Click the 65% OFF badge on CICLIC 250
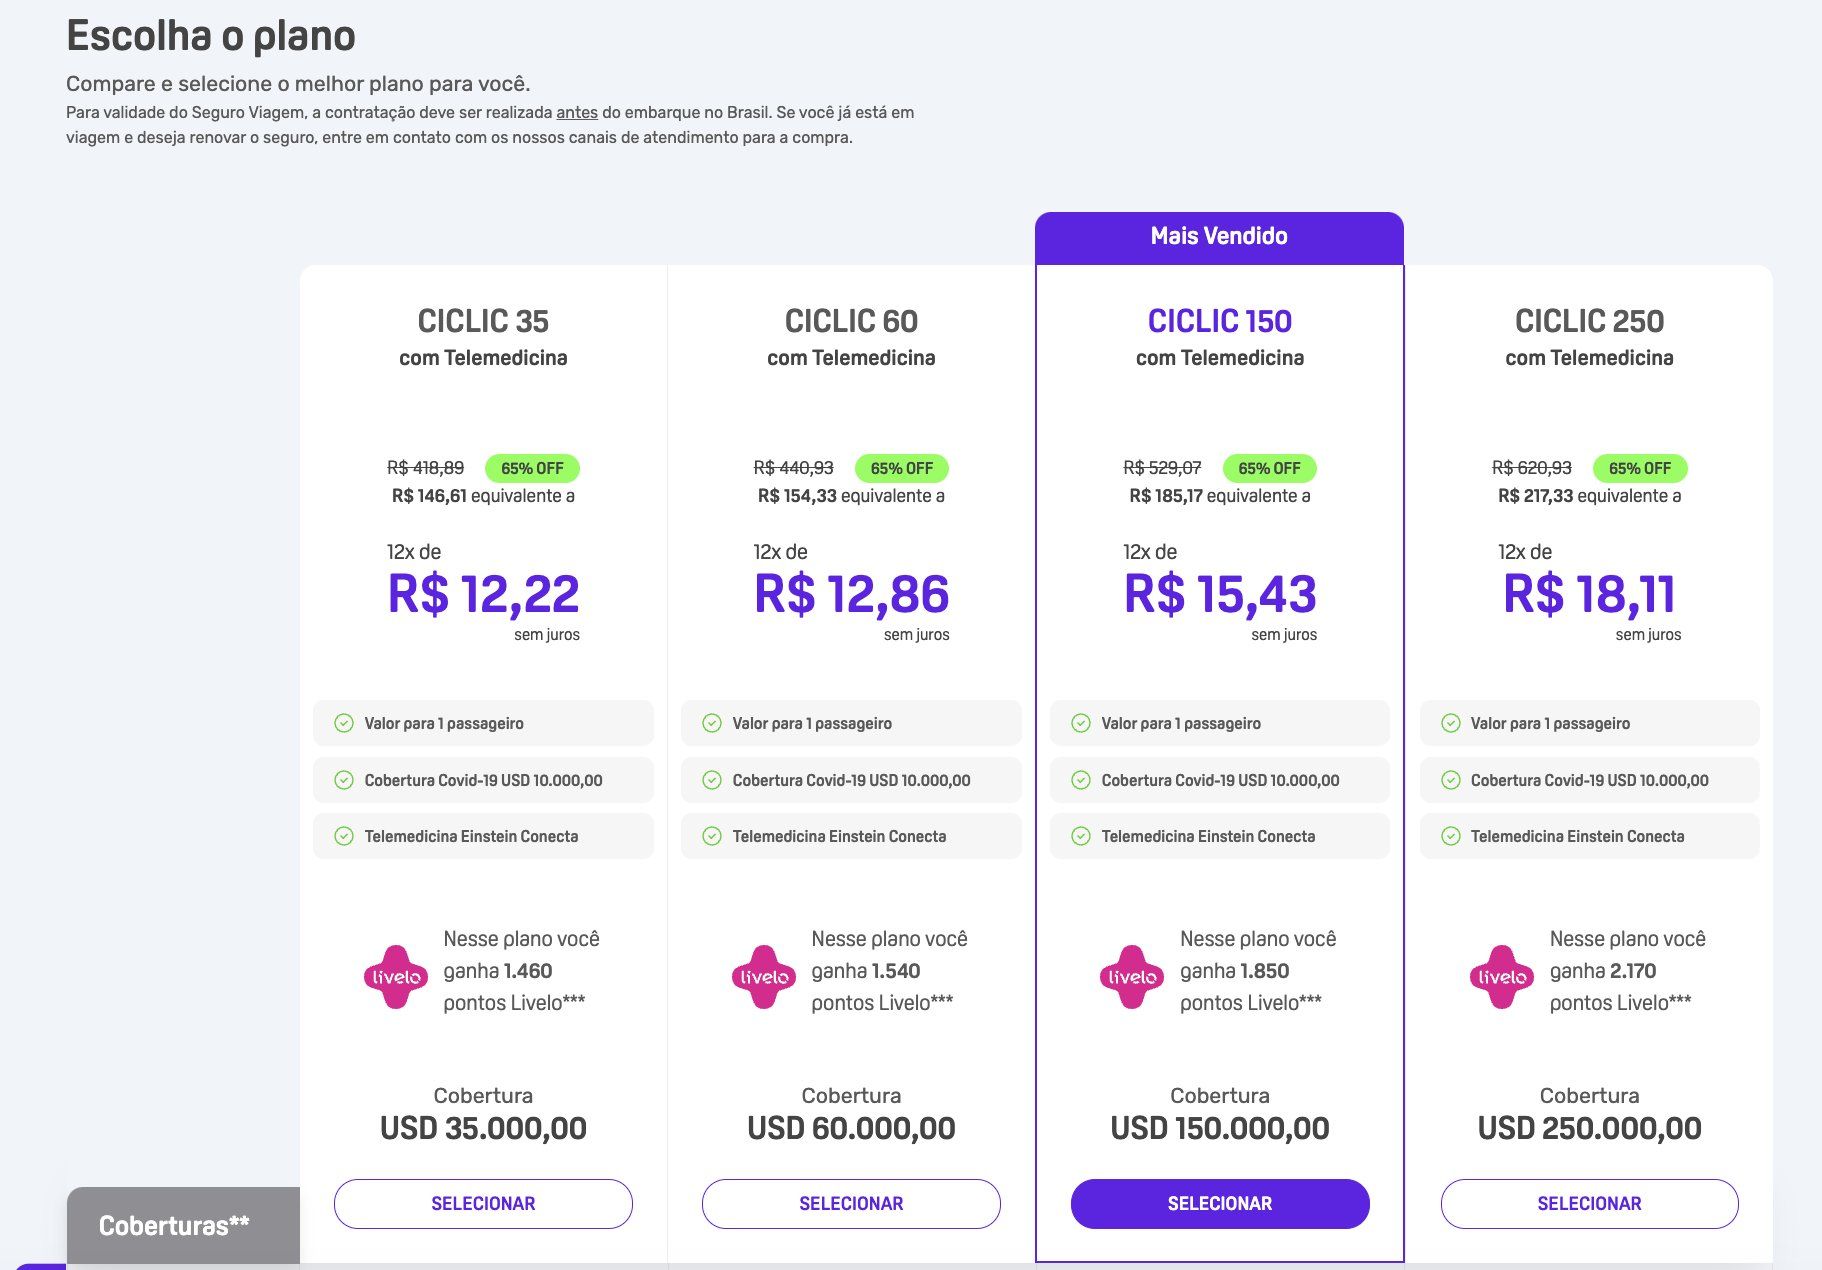Viewport: 1822px width, 1270px height. pos(1640,468)
